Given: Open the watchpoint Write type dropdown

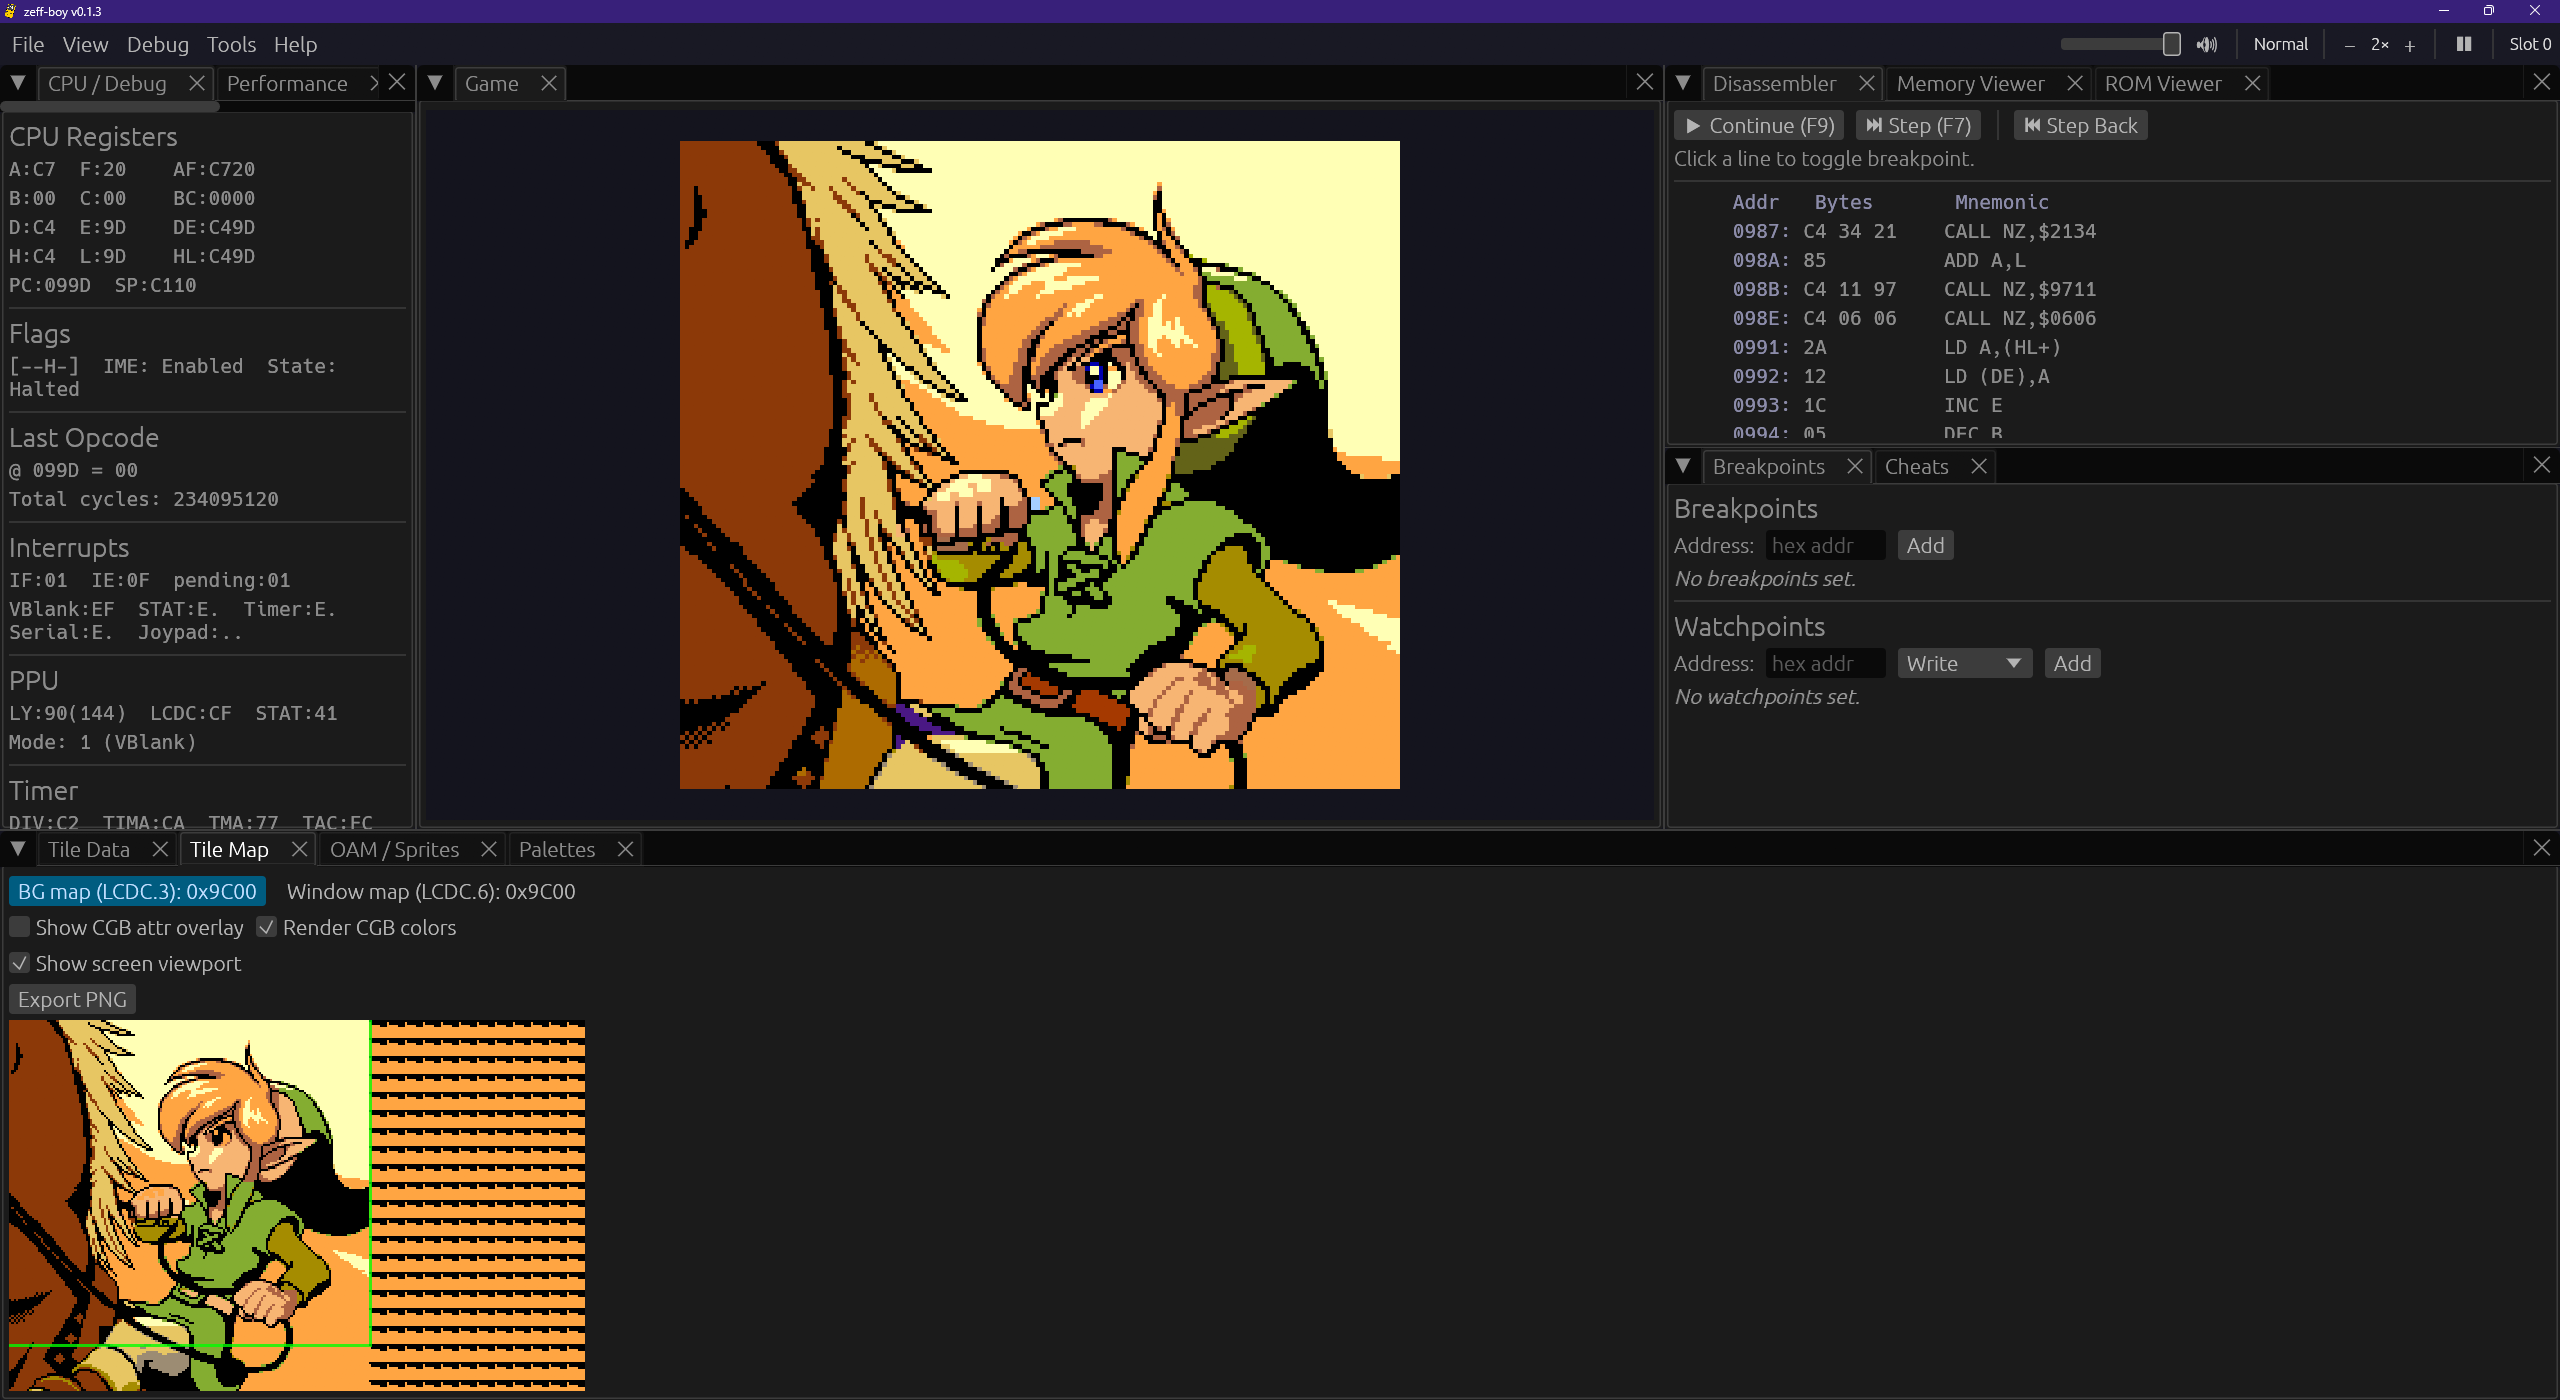Looking at the screenshot, I should (x=1964, y=663).
